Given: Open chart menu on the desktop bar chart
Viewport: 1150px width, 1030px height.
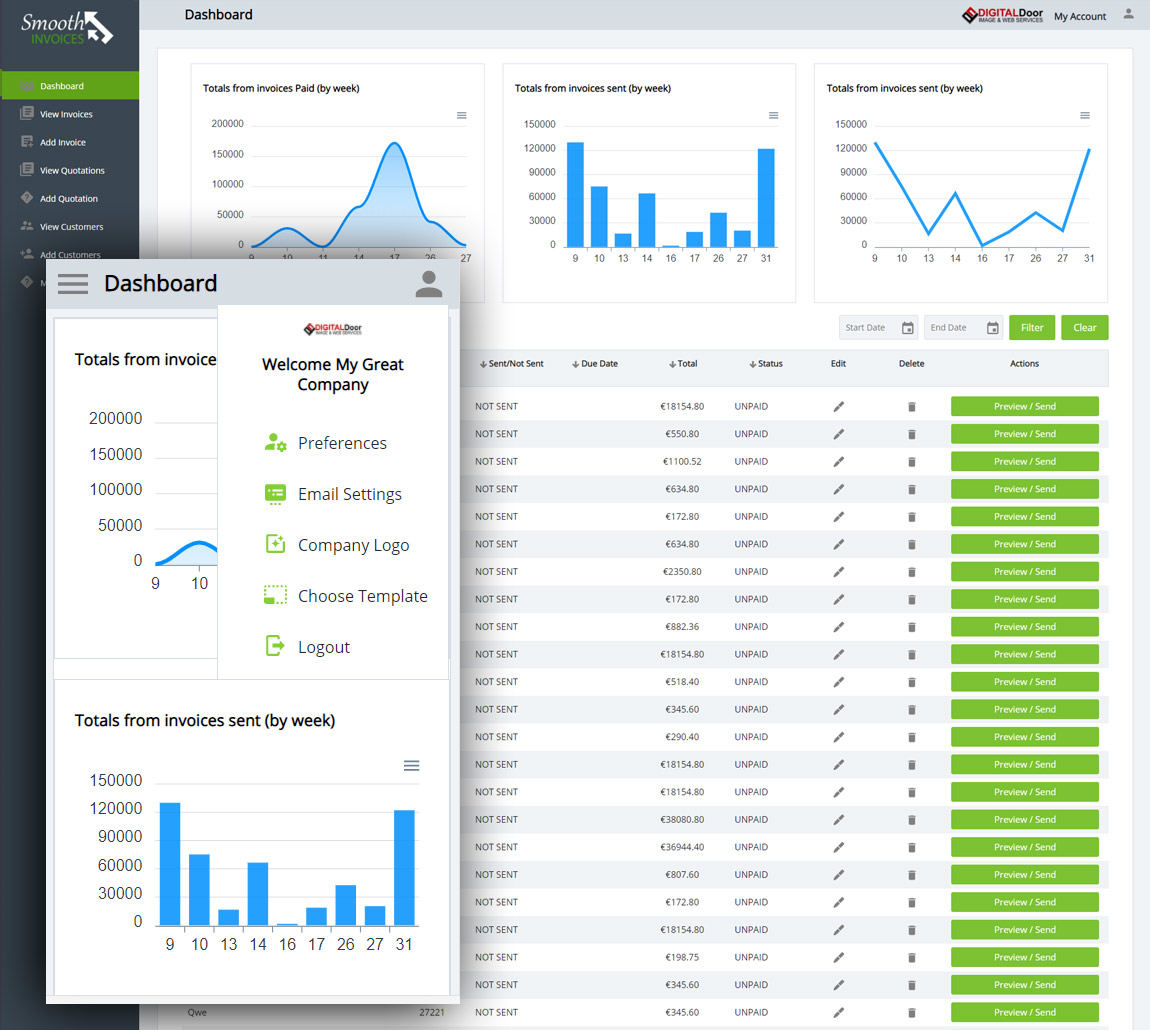Looking at the screenshot, I should 773,116.
